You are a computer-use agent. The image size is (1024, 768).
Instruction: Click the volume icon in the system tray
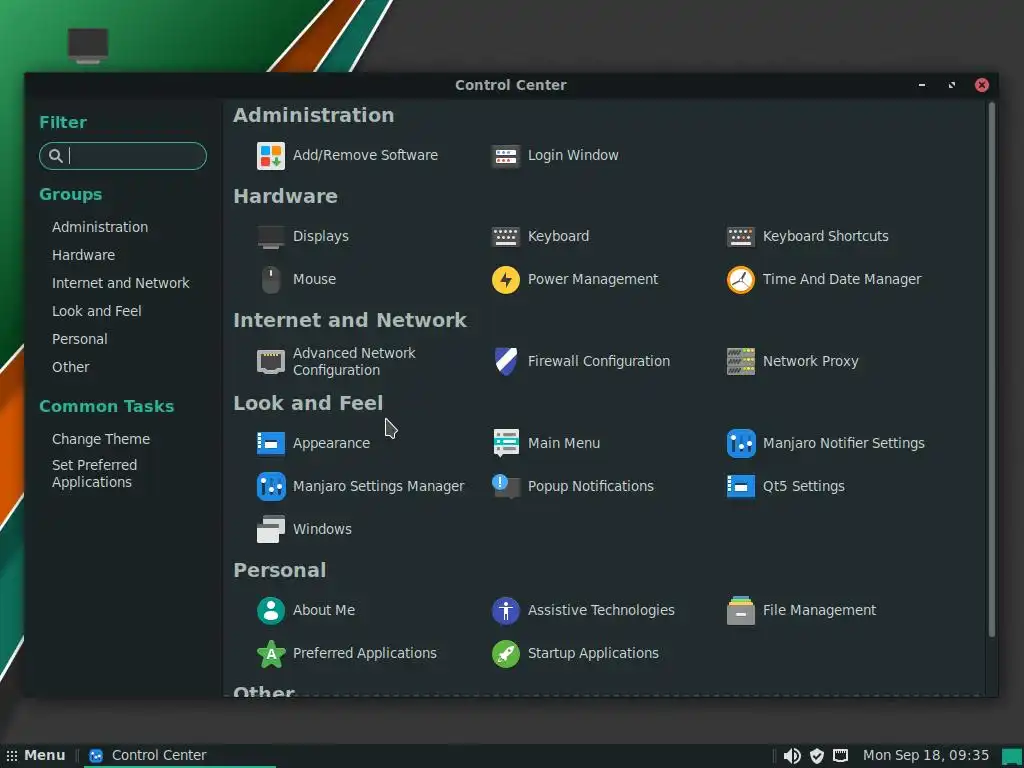tap(792, 756)
